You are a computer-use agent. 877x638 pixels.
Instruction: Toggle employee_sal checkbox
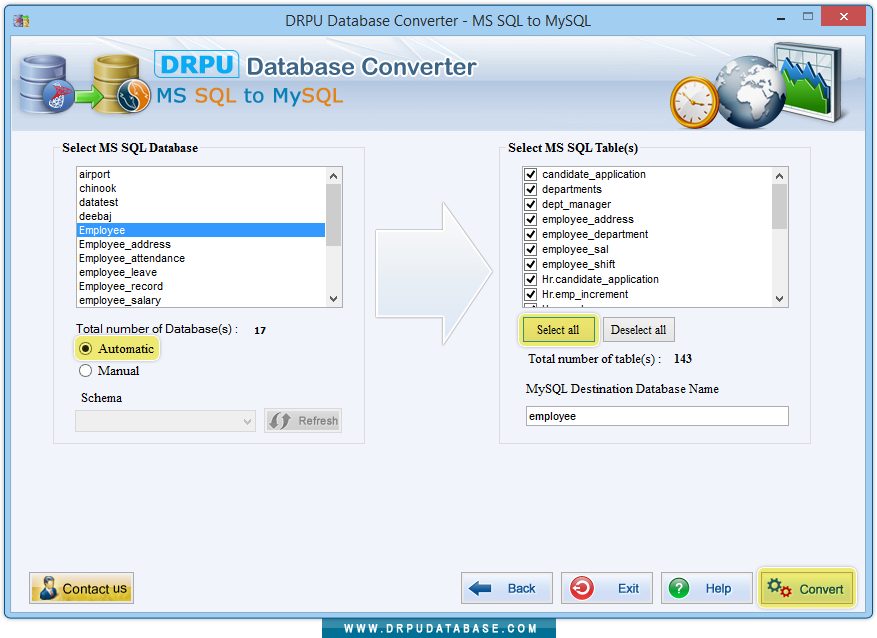(531, 249)
